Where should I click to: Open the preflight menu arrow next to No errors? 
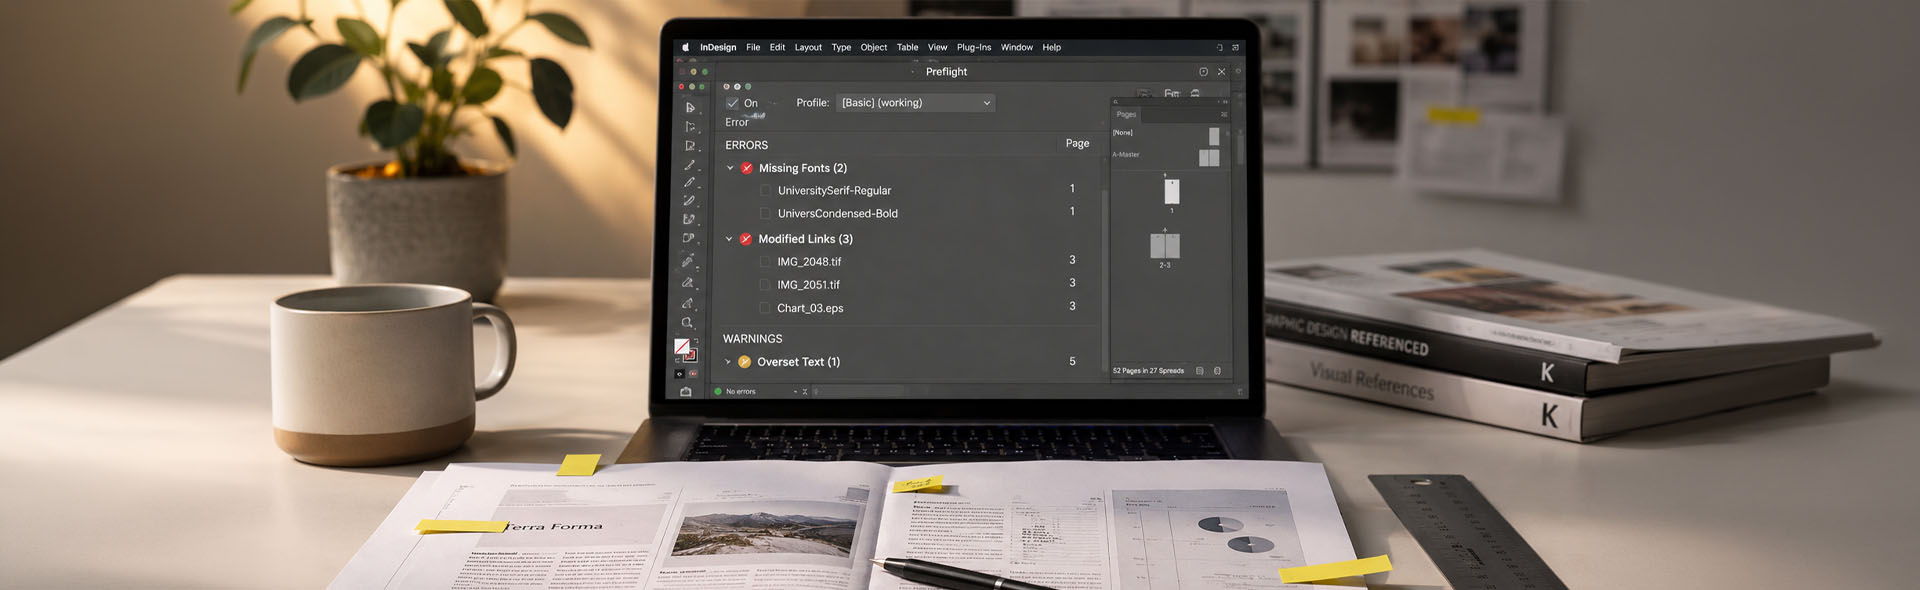point(796,392)
